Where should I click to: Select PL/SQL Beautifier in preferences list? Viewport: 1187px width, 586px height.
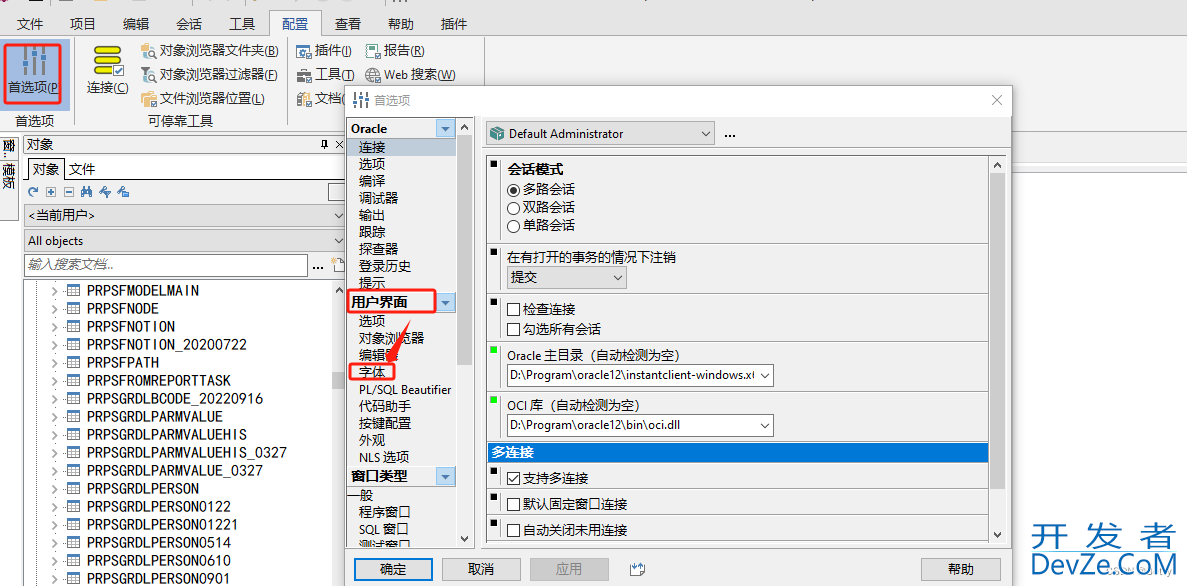coord(405,389)
